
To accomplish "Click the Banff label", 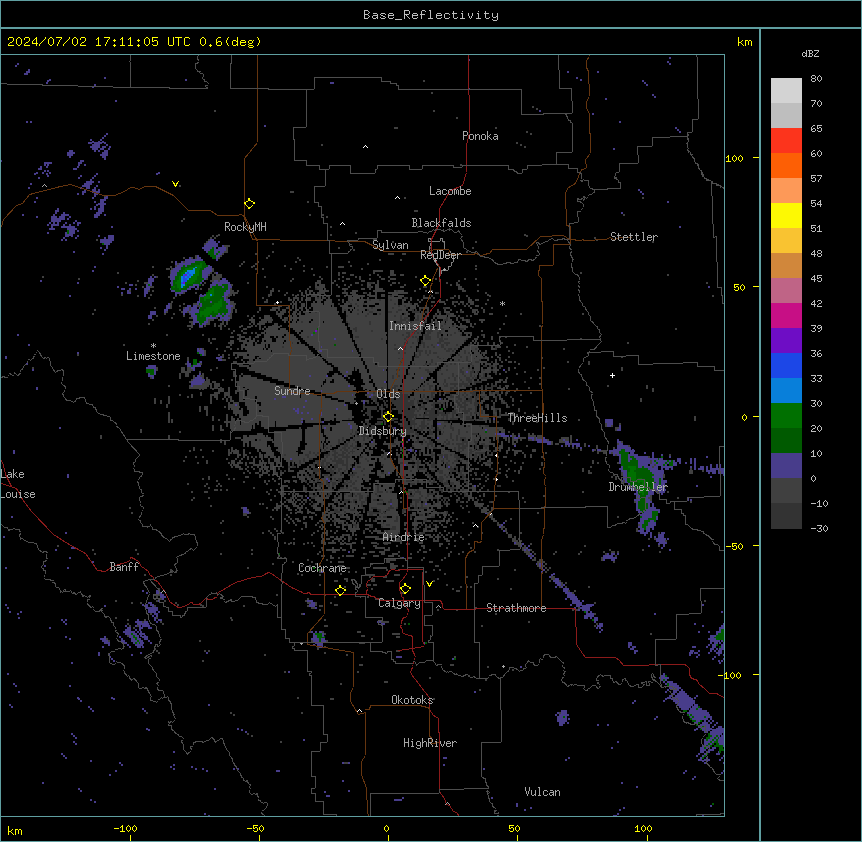I will tap(124, 567).
